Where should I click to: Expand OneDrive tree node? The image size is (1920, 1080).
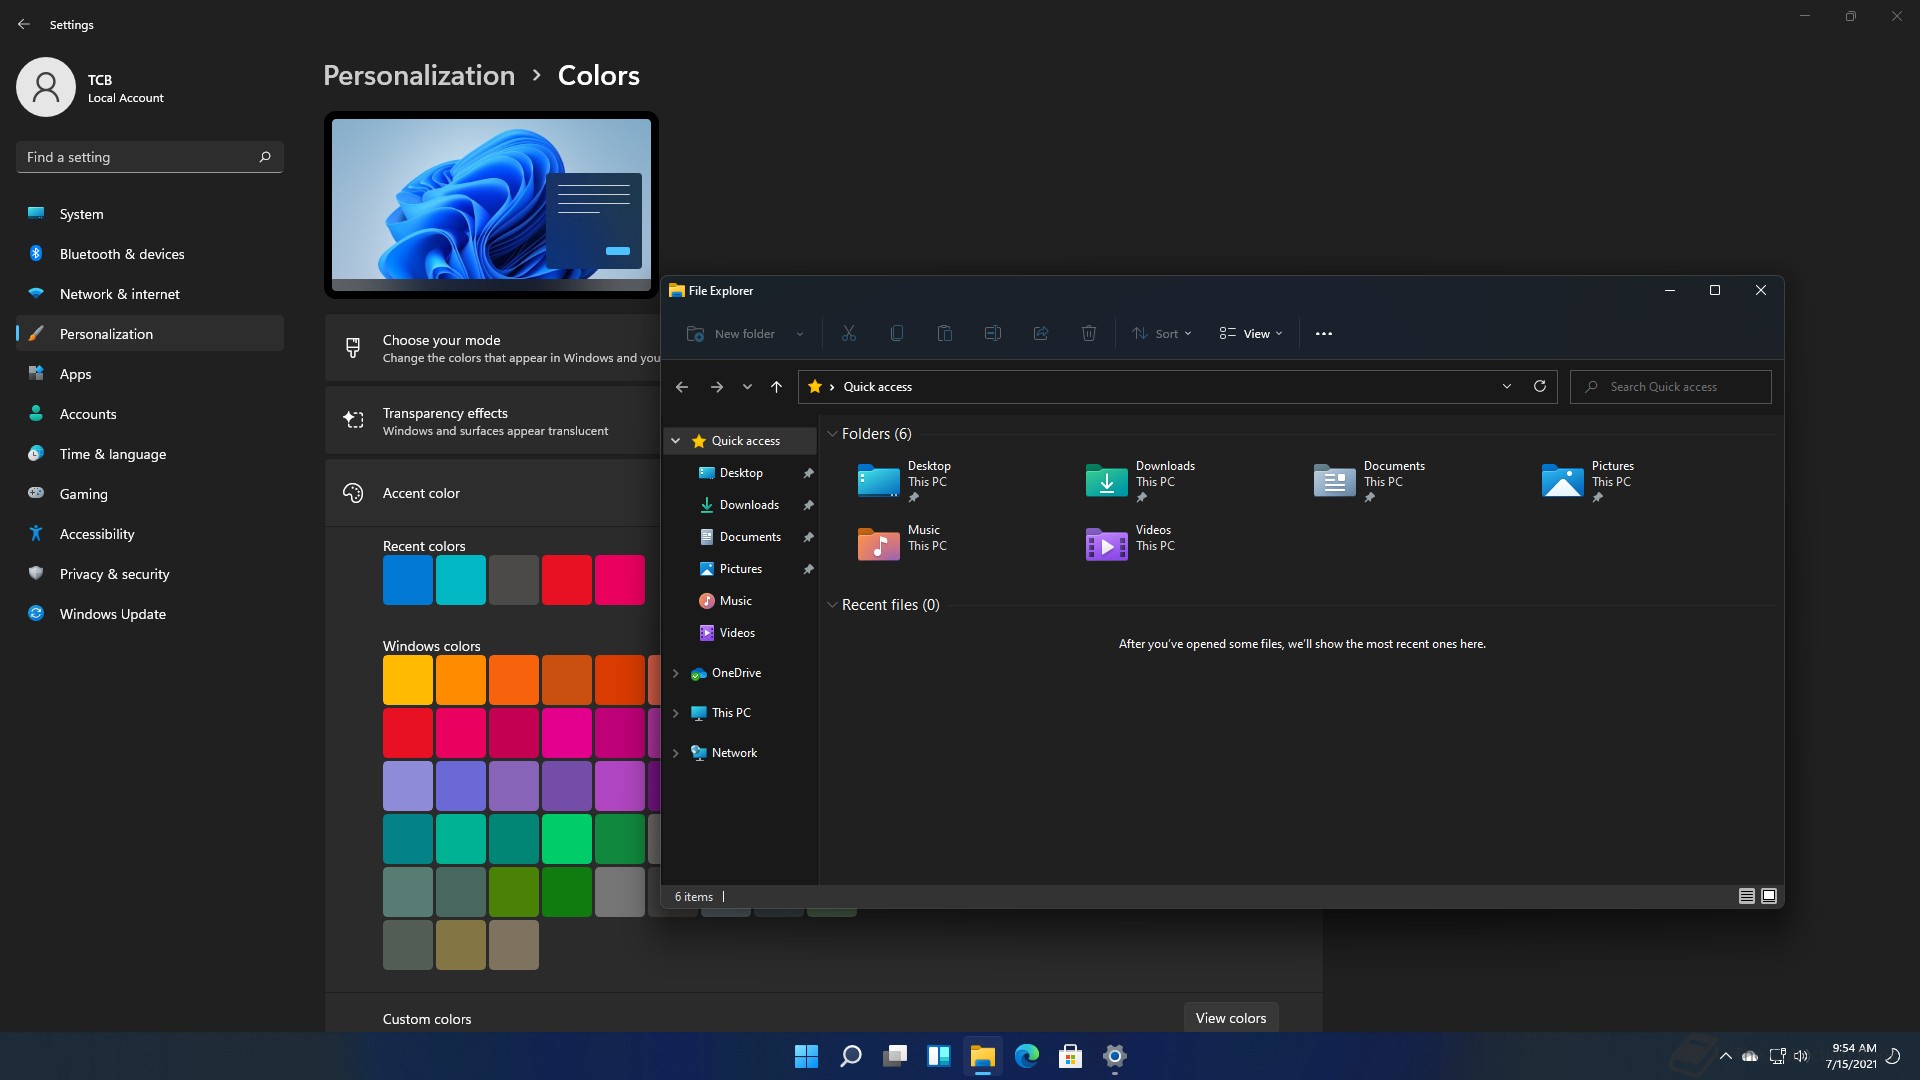point(676,673)
